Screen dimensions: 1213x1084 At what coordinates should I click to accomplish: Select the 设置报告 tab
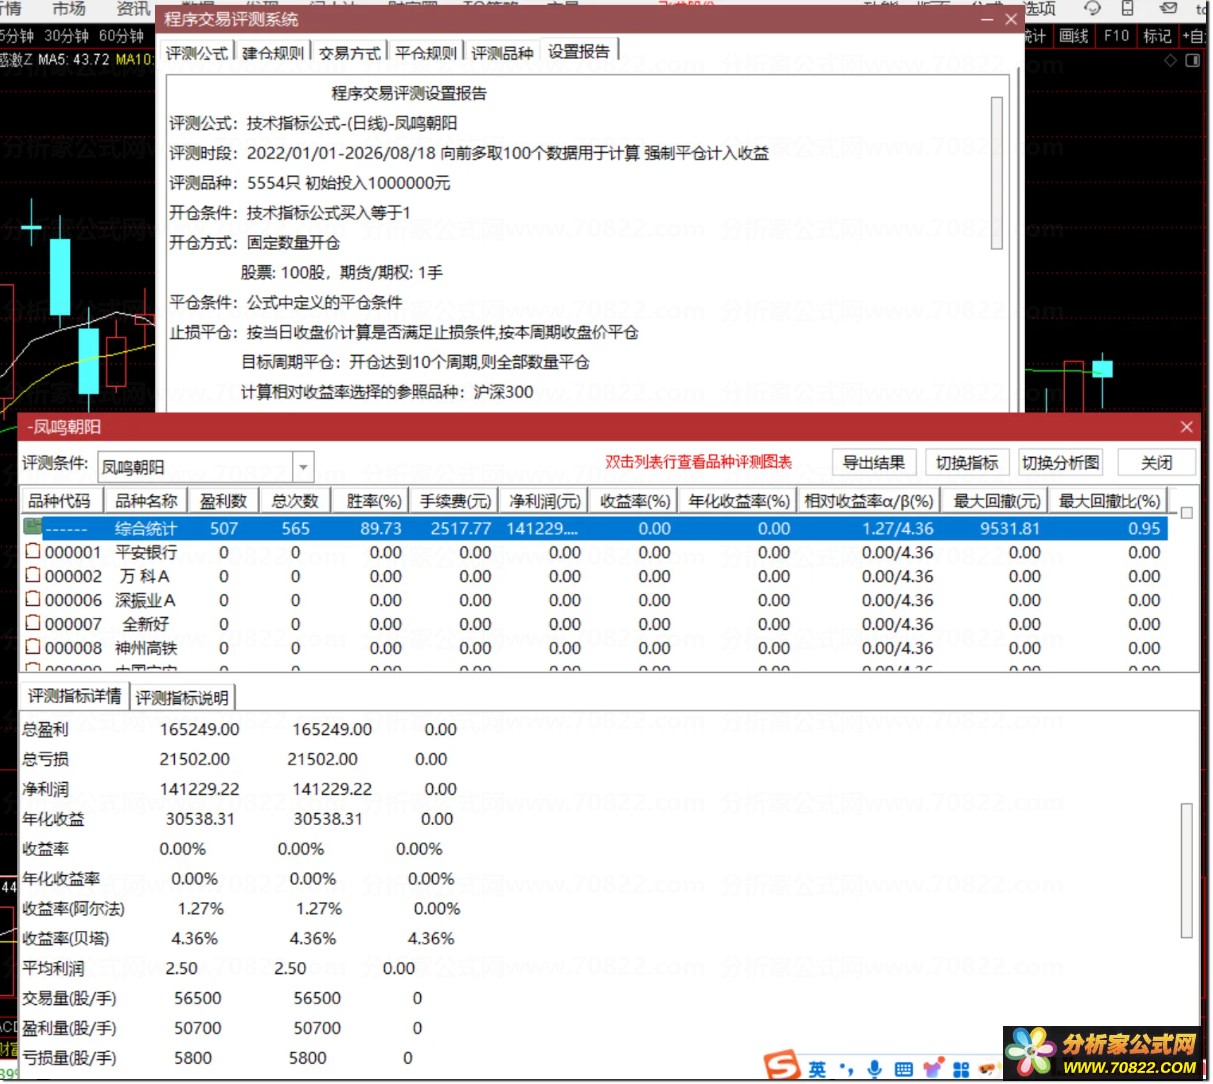579,51
